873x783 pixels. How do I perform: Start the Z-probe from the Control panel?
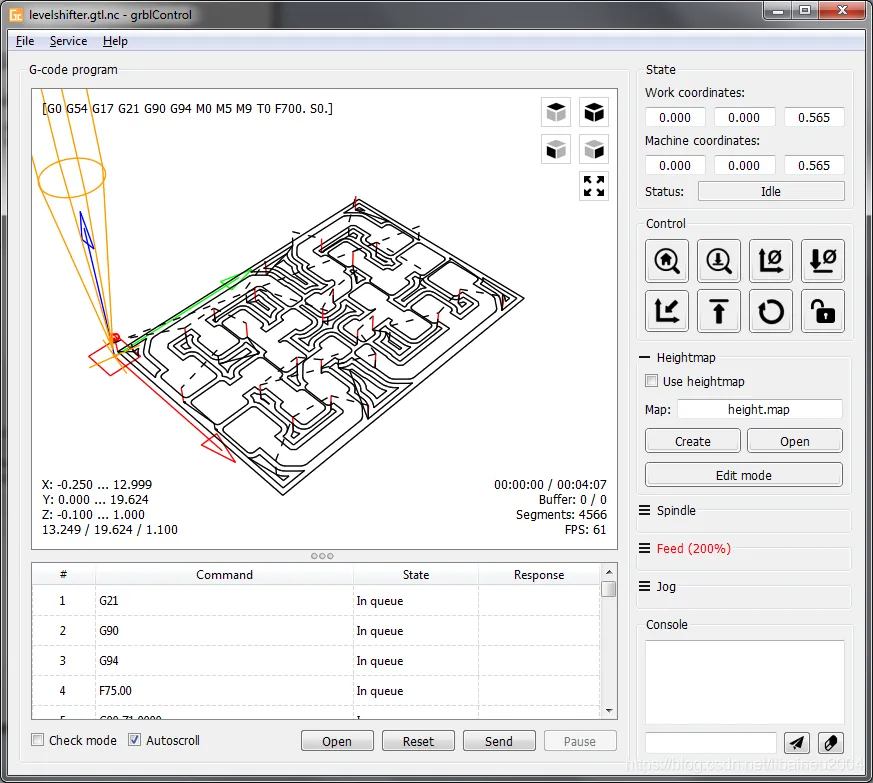719,260
